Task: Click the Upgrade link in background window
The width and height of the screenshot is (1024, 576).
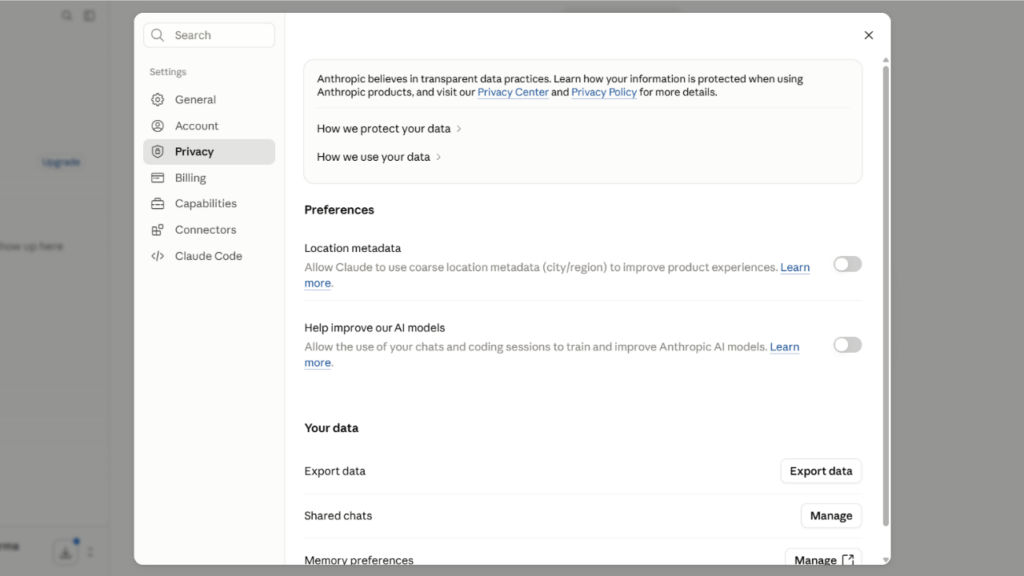Action: pos(61,162)
